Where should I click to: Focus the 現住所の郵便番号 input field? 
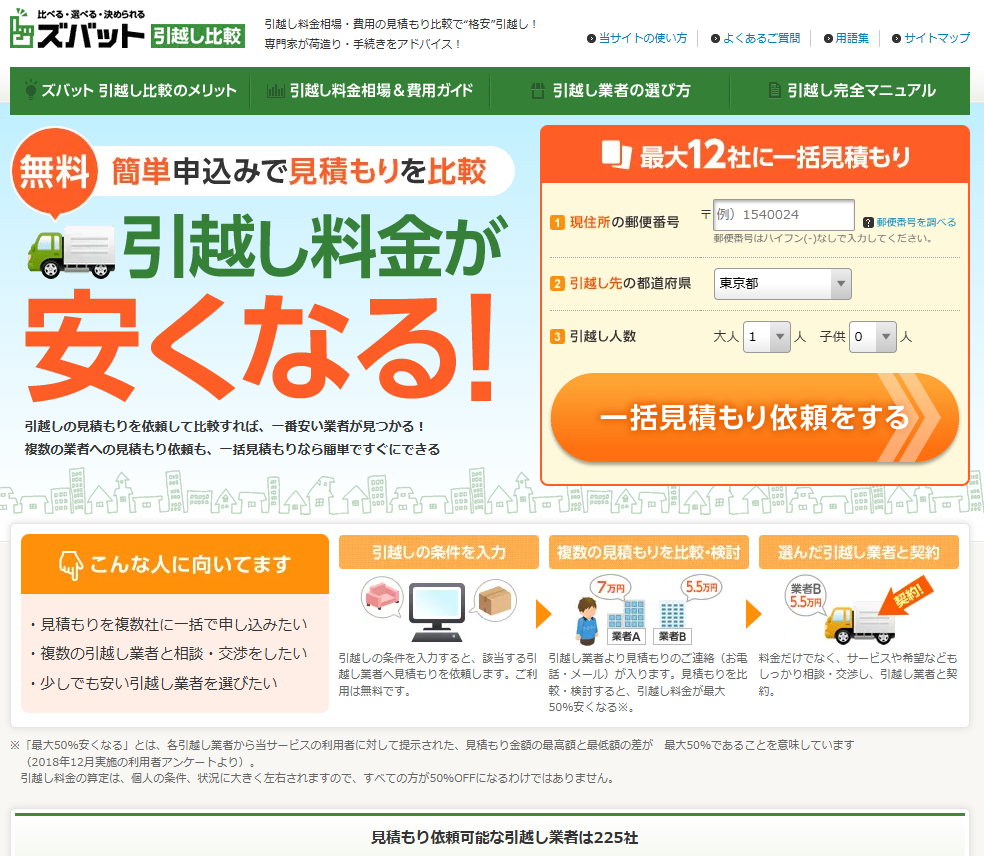tap(783, 215)
